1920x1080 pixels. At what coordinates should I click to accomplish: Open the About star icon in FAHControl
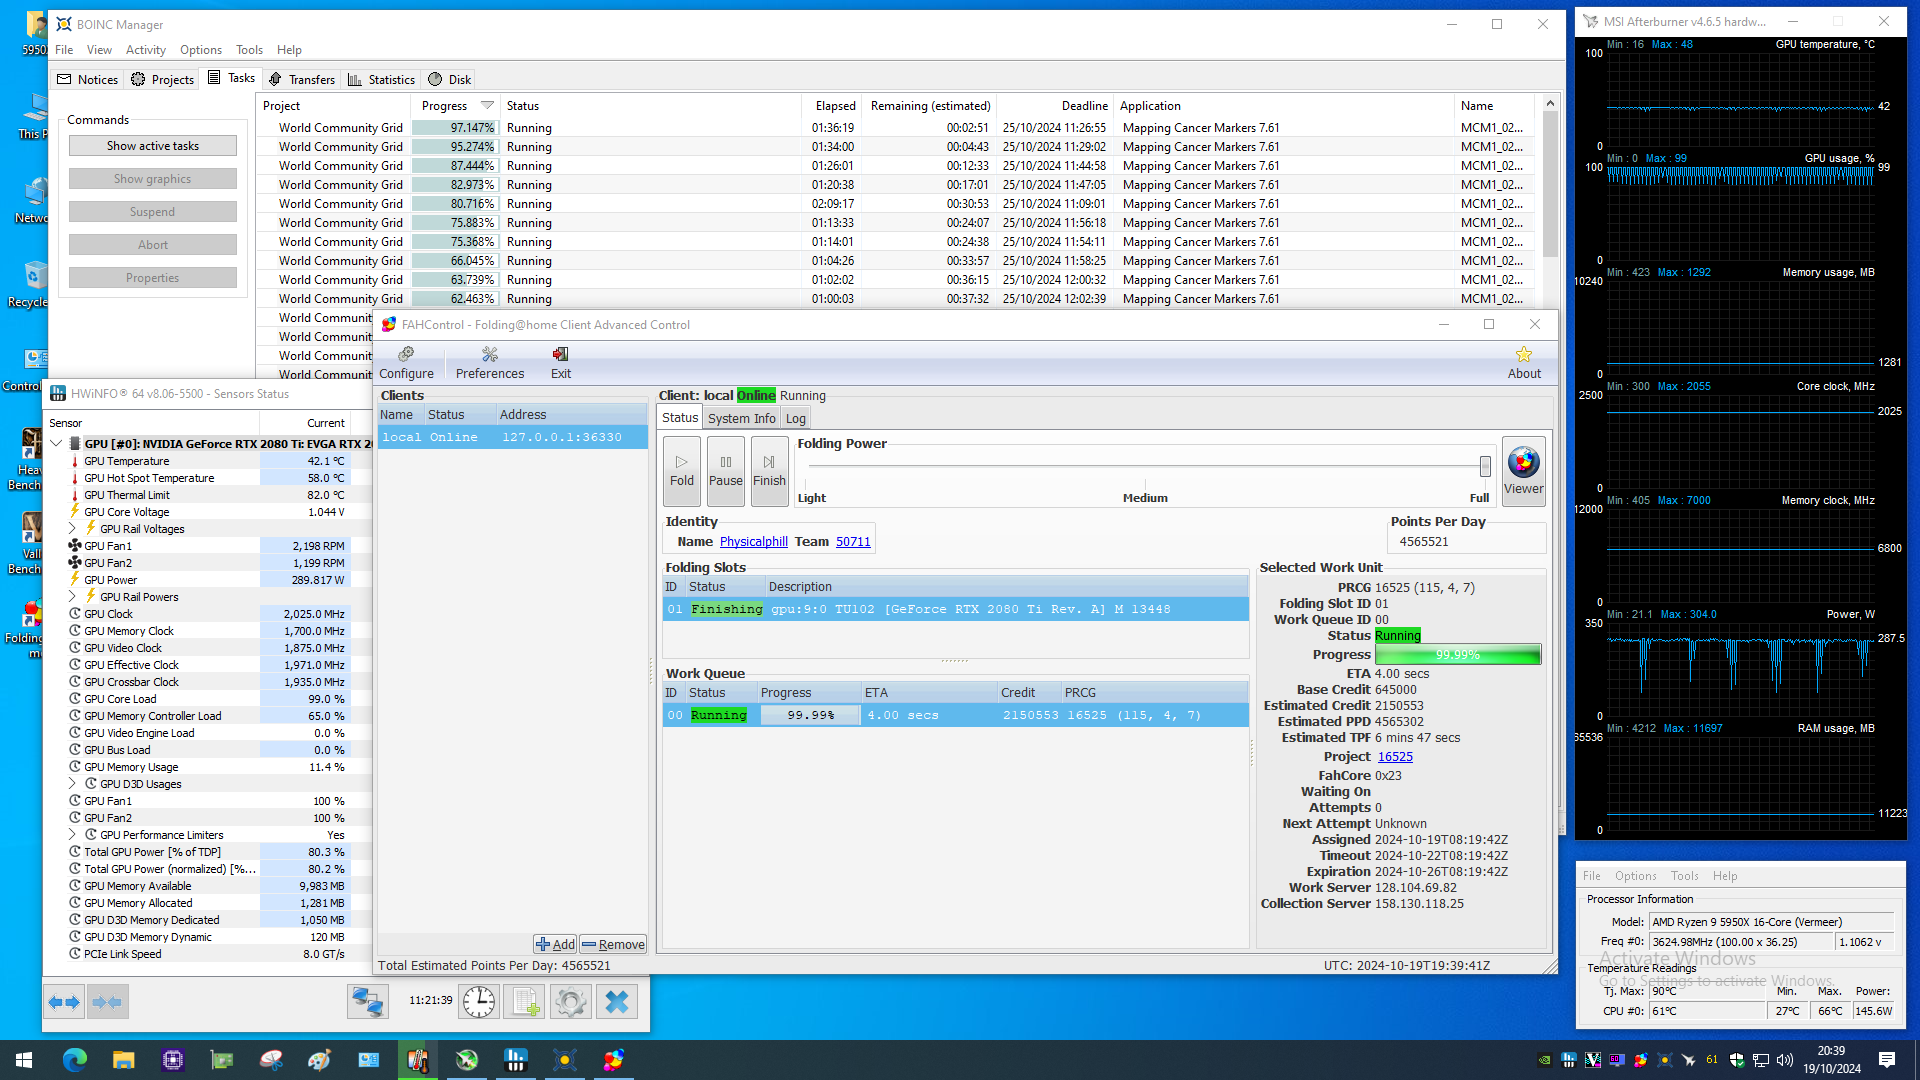(1524, 363)
